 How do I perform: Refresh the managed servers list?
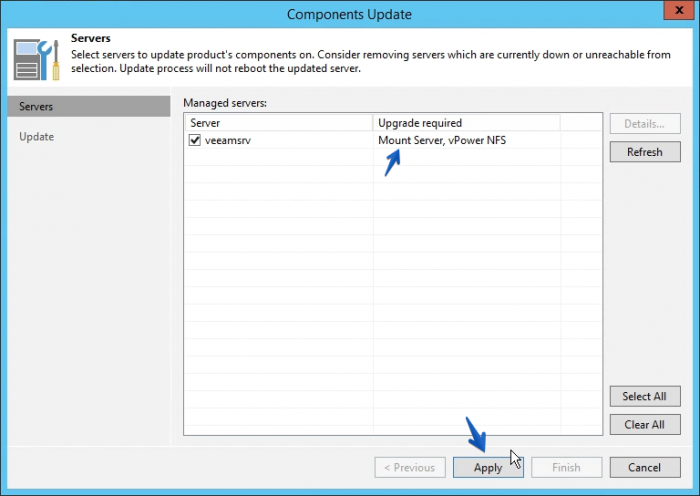(x=645, y=152)
